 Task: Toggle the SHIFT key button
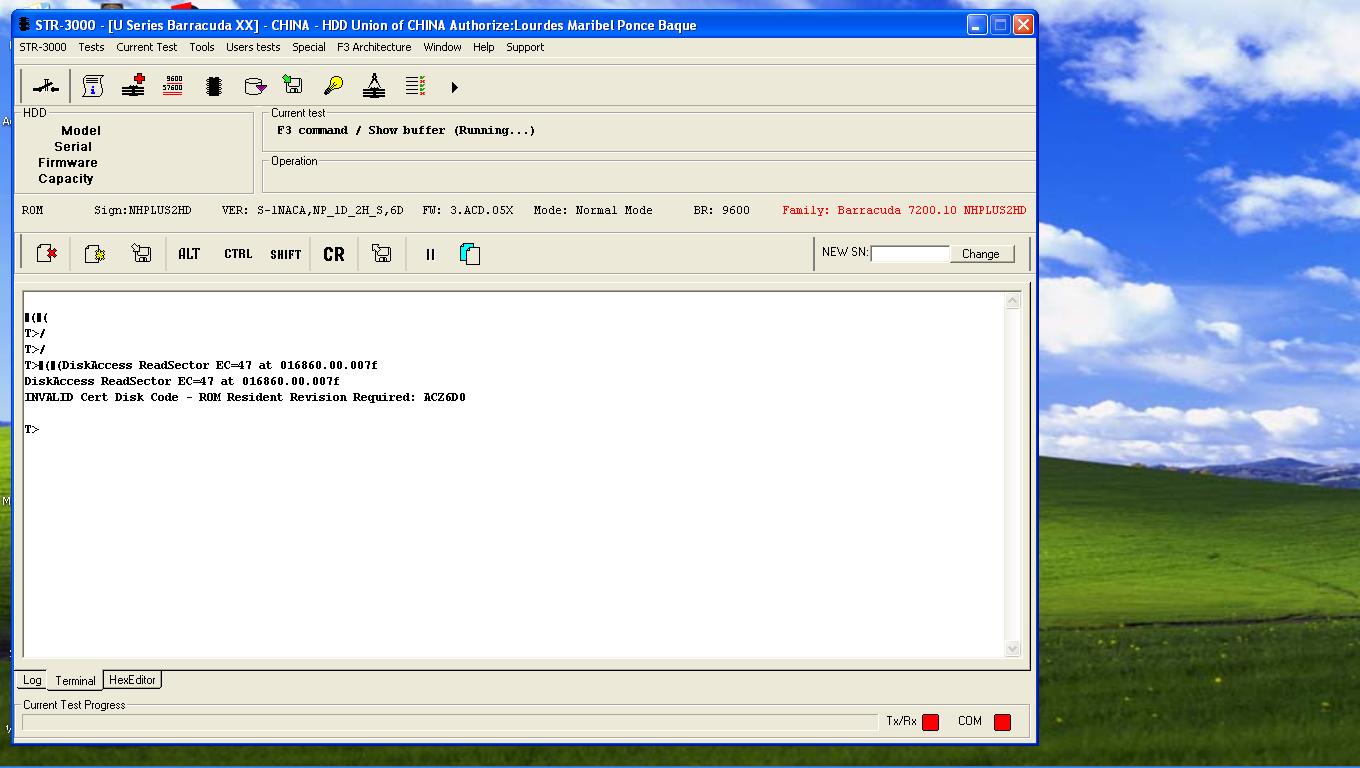point(285,254)
